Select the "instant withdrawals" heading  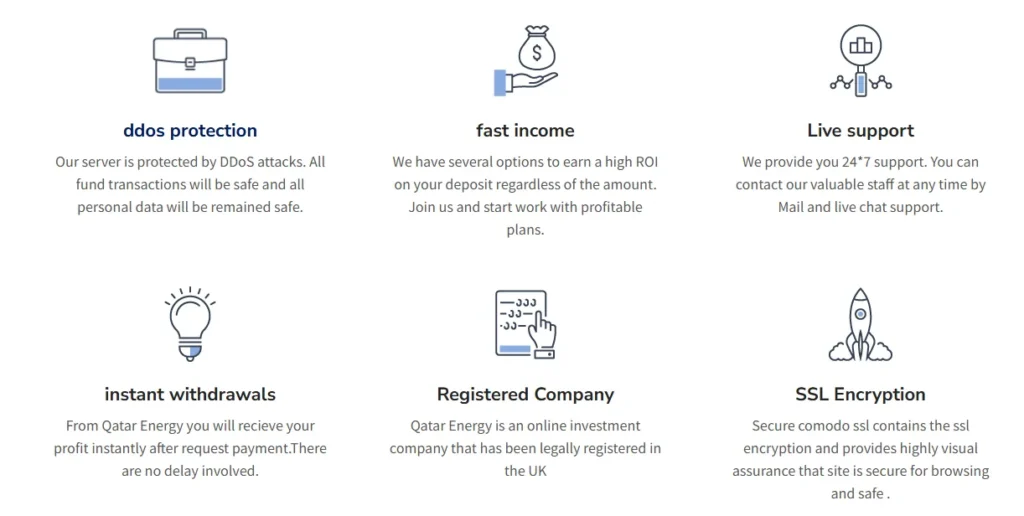click(x=190, y=394)
